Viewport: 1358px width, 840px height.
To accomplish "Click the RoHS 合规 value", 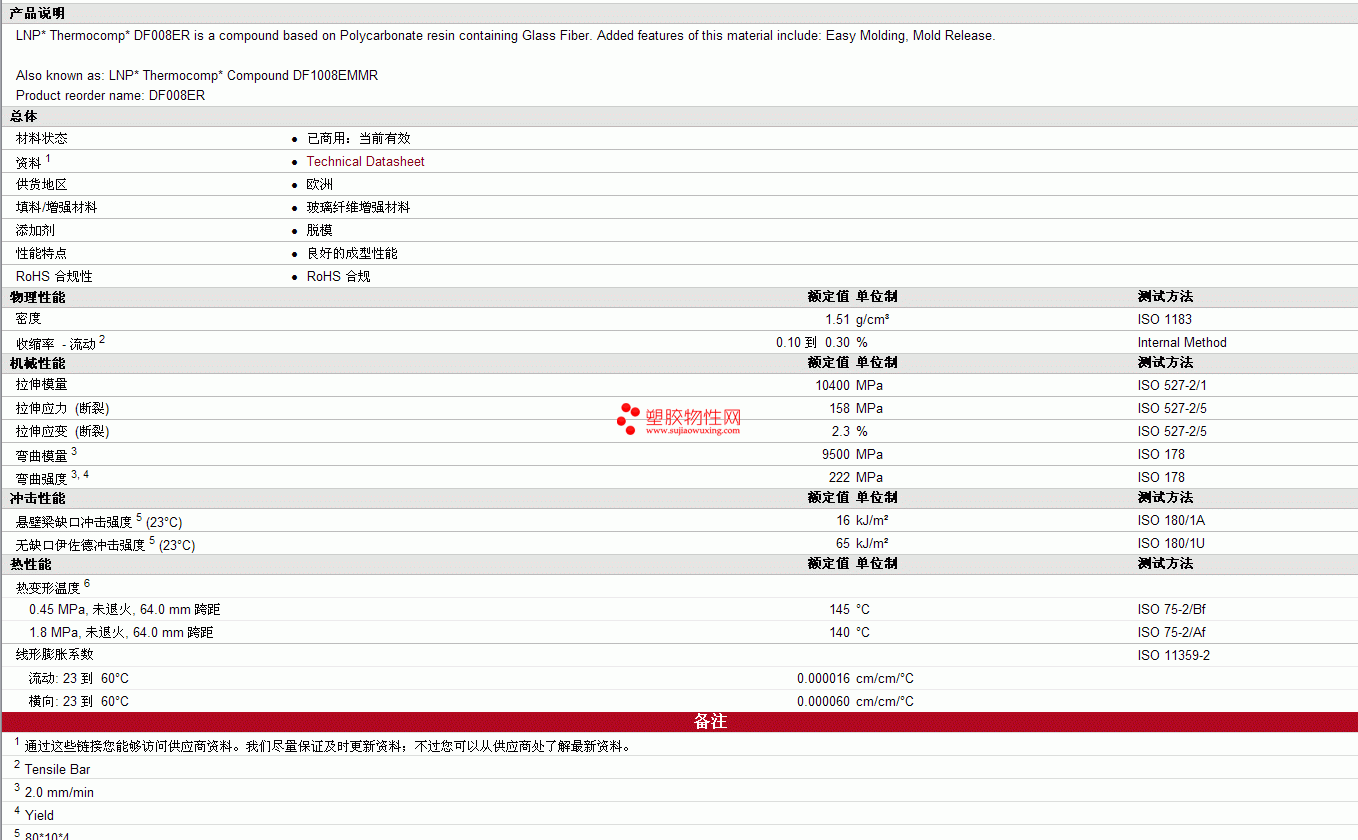I will pyautogui.click(x=338, y=276).
